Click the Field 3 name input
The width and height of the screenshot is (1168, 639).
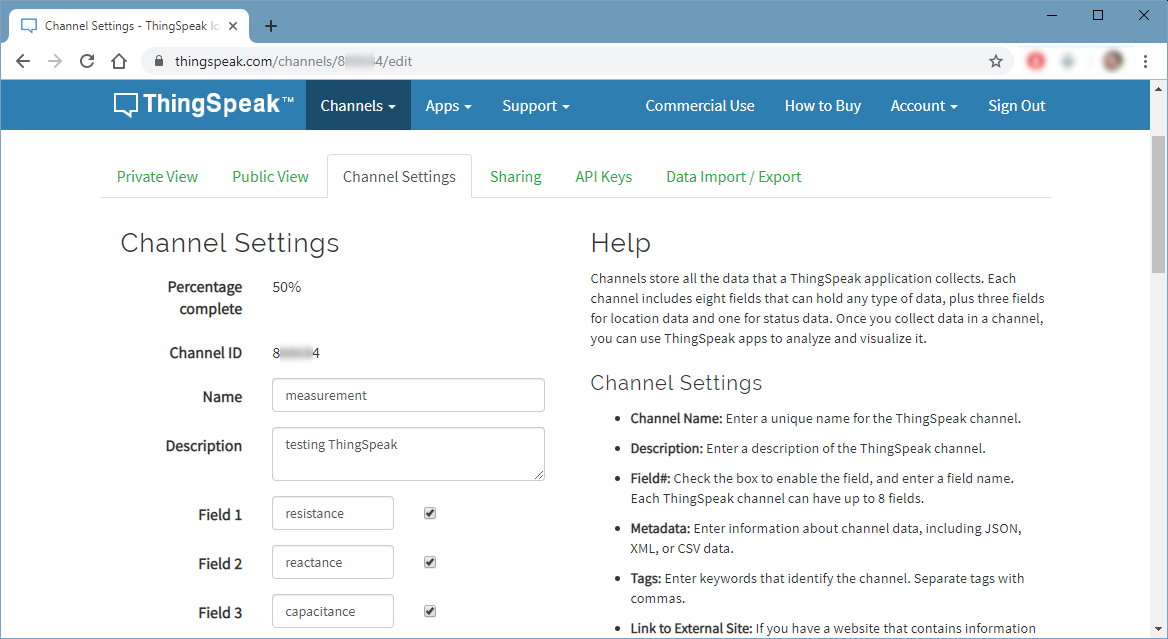[333, 611]
